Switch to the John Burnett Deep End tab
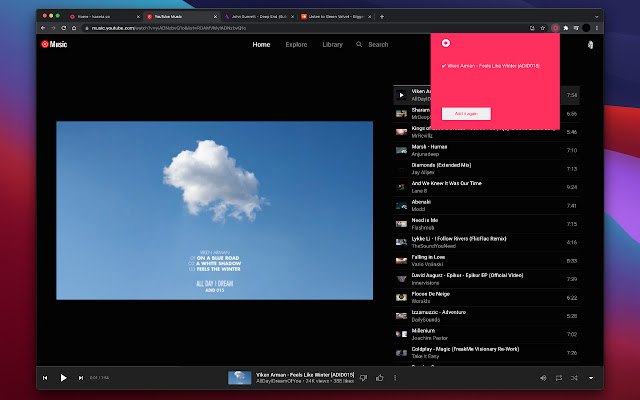This screenshot has width=640, height=400. tap(259, 17)
